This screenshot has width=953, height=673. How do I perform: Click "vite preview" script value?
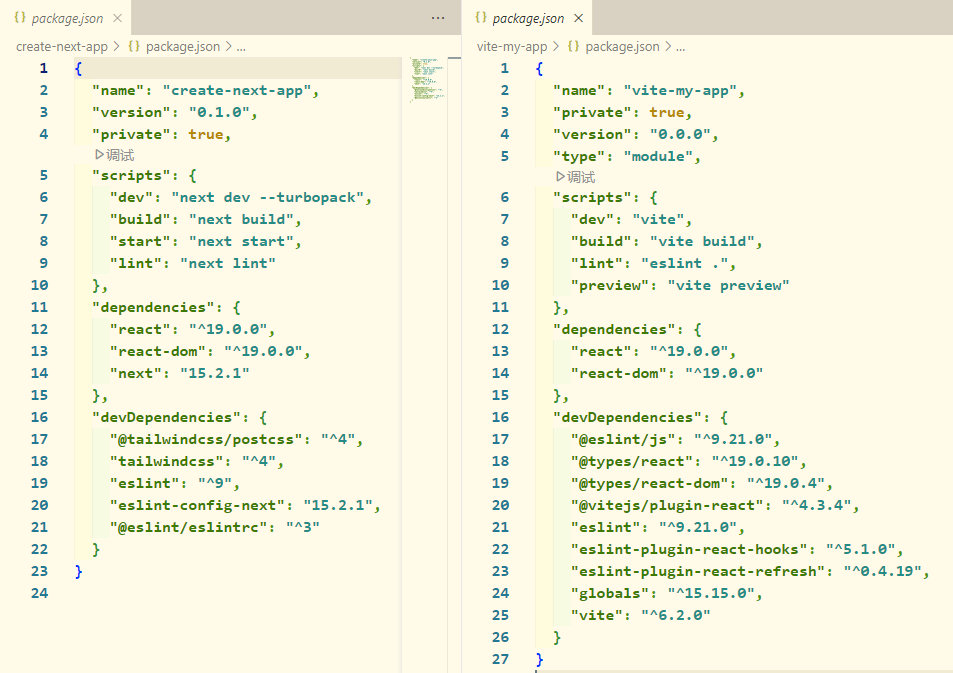[728, 285]
